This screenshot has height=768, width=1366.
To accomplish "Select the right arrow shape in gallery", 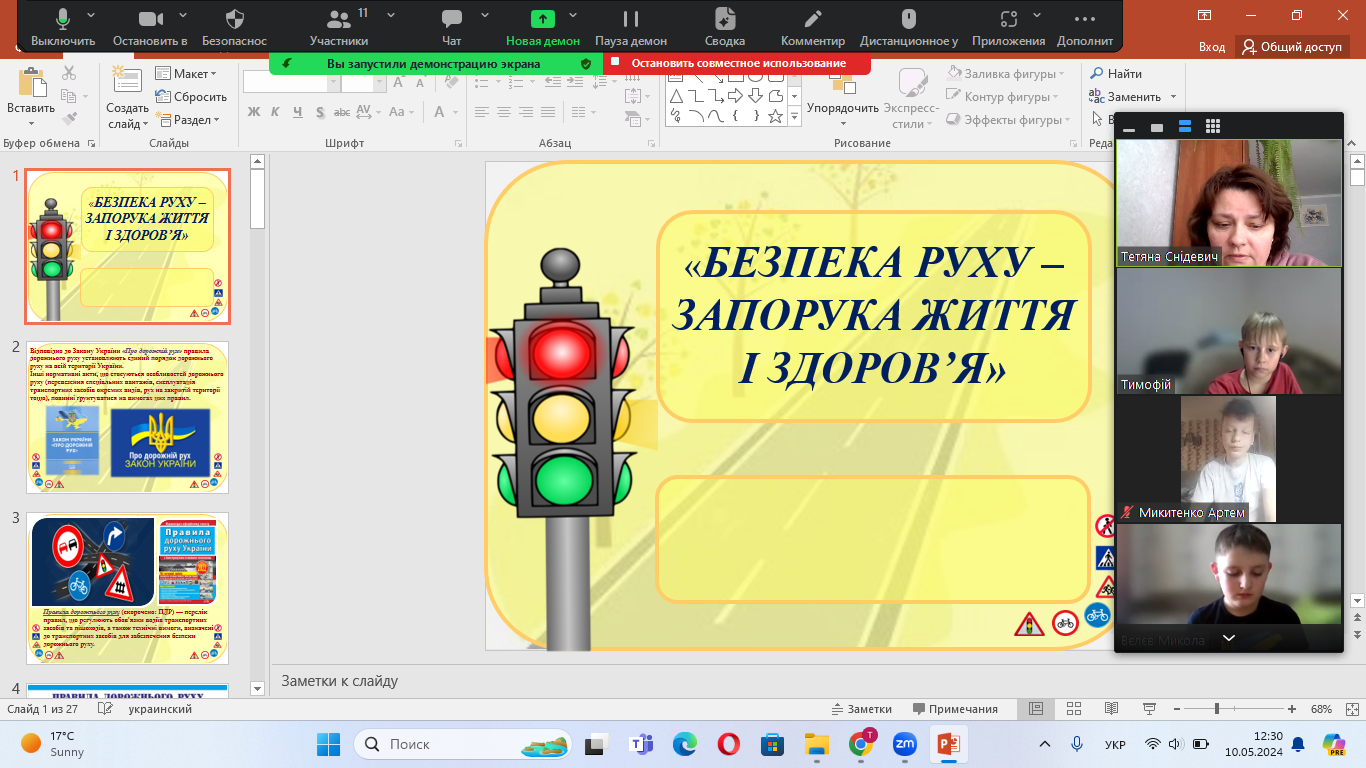I will pyautogui.click(x=735, y=96).
